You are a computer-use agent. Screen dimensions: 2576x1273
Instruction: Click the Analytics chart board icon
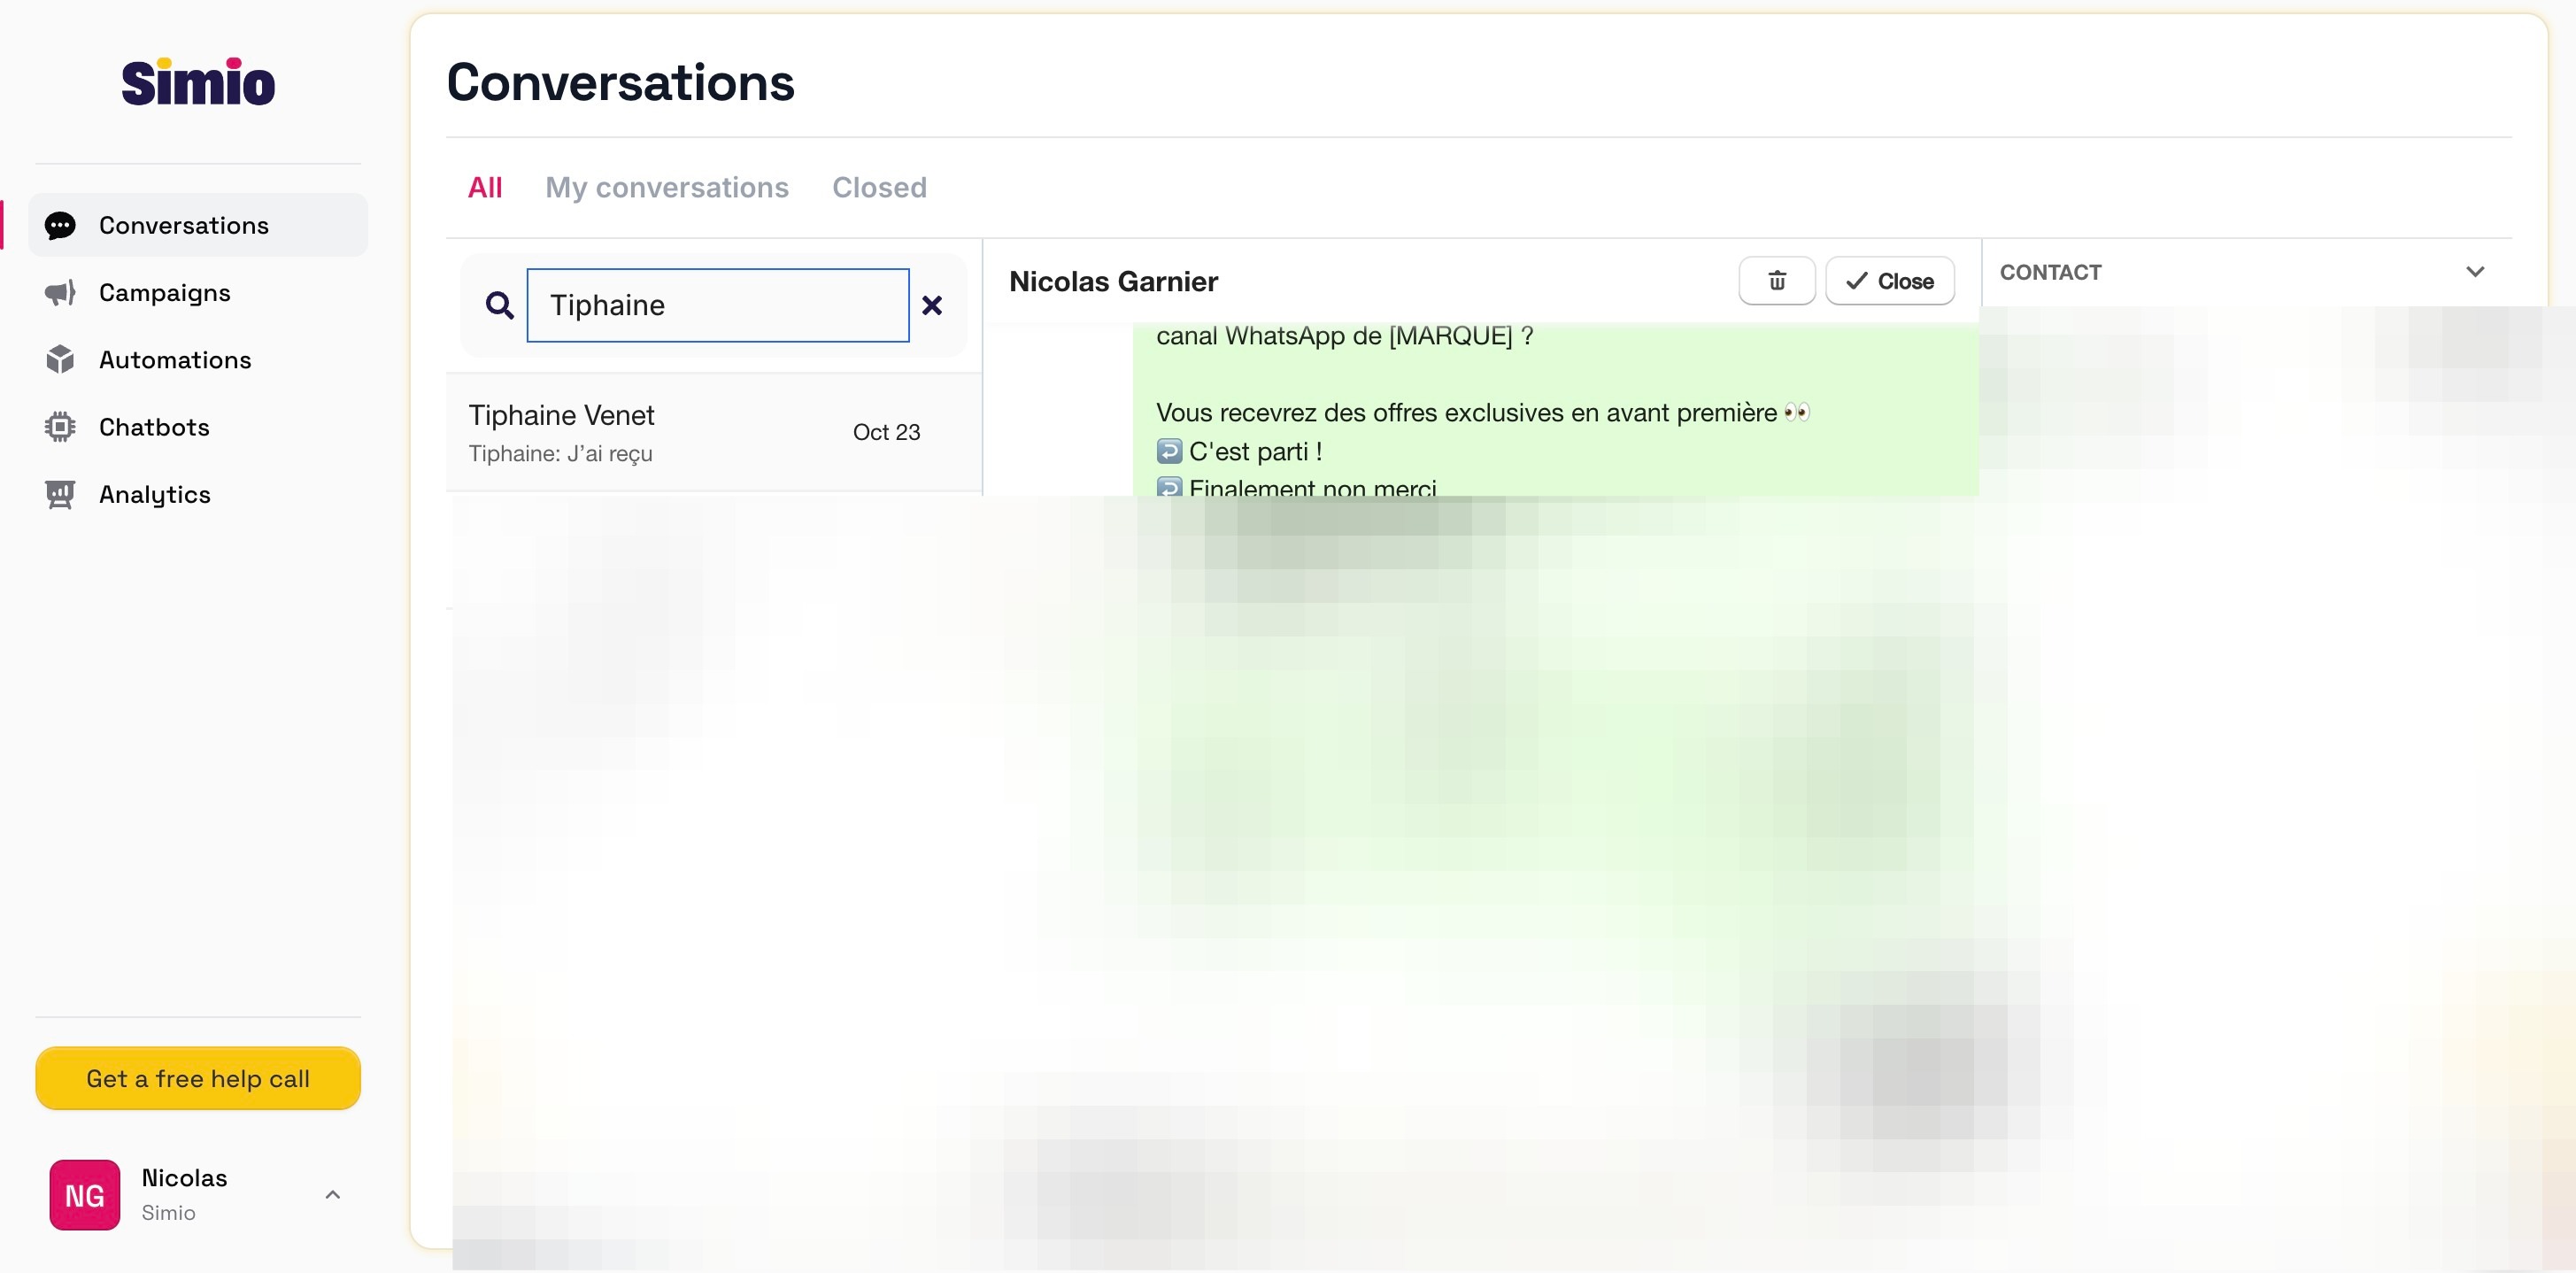[x=60, y=494]
